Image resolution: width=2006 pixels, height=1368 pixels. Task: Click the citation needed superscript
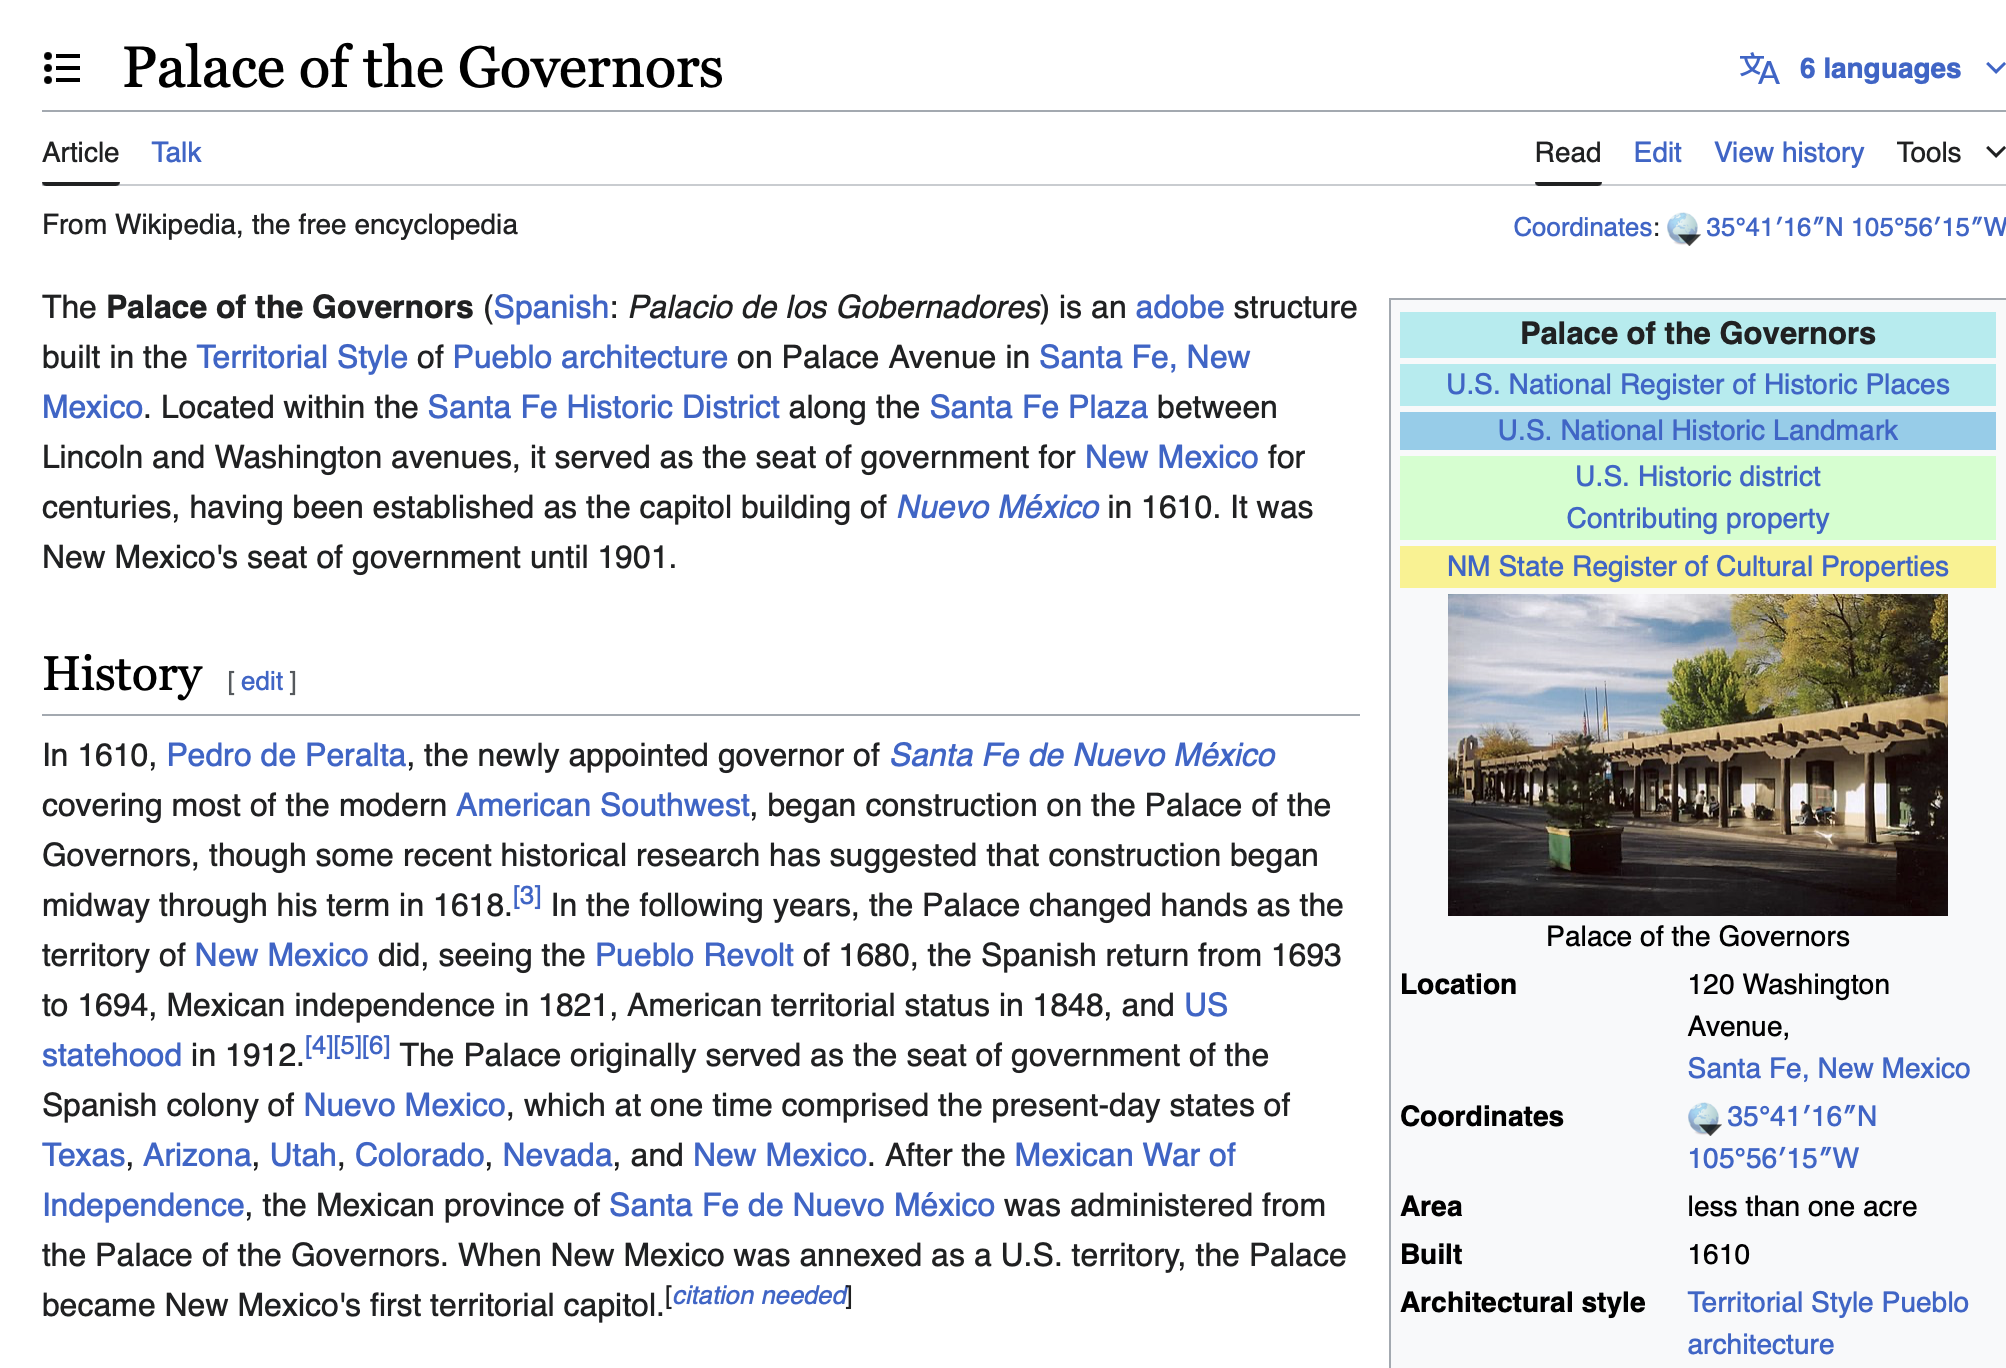(759, 1296)
